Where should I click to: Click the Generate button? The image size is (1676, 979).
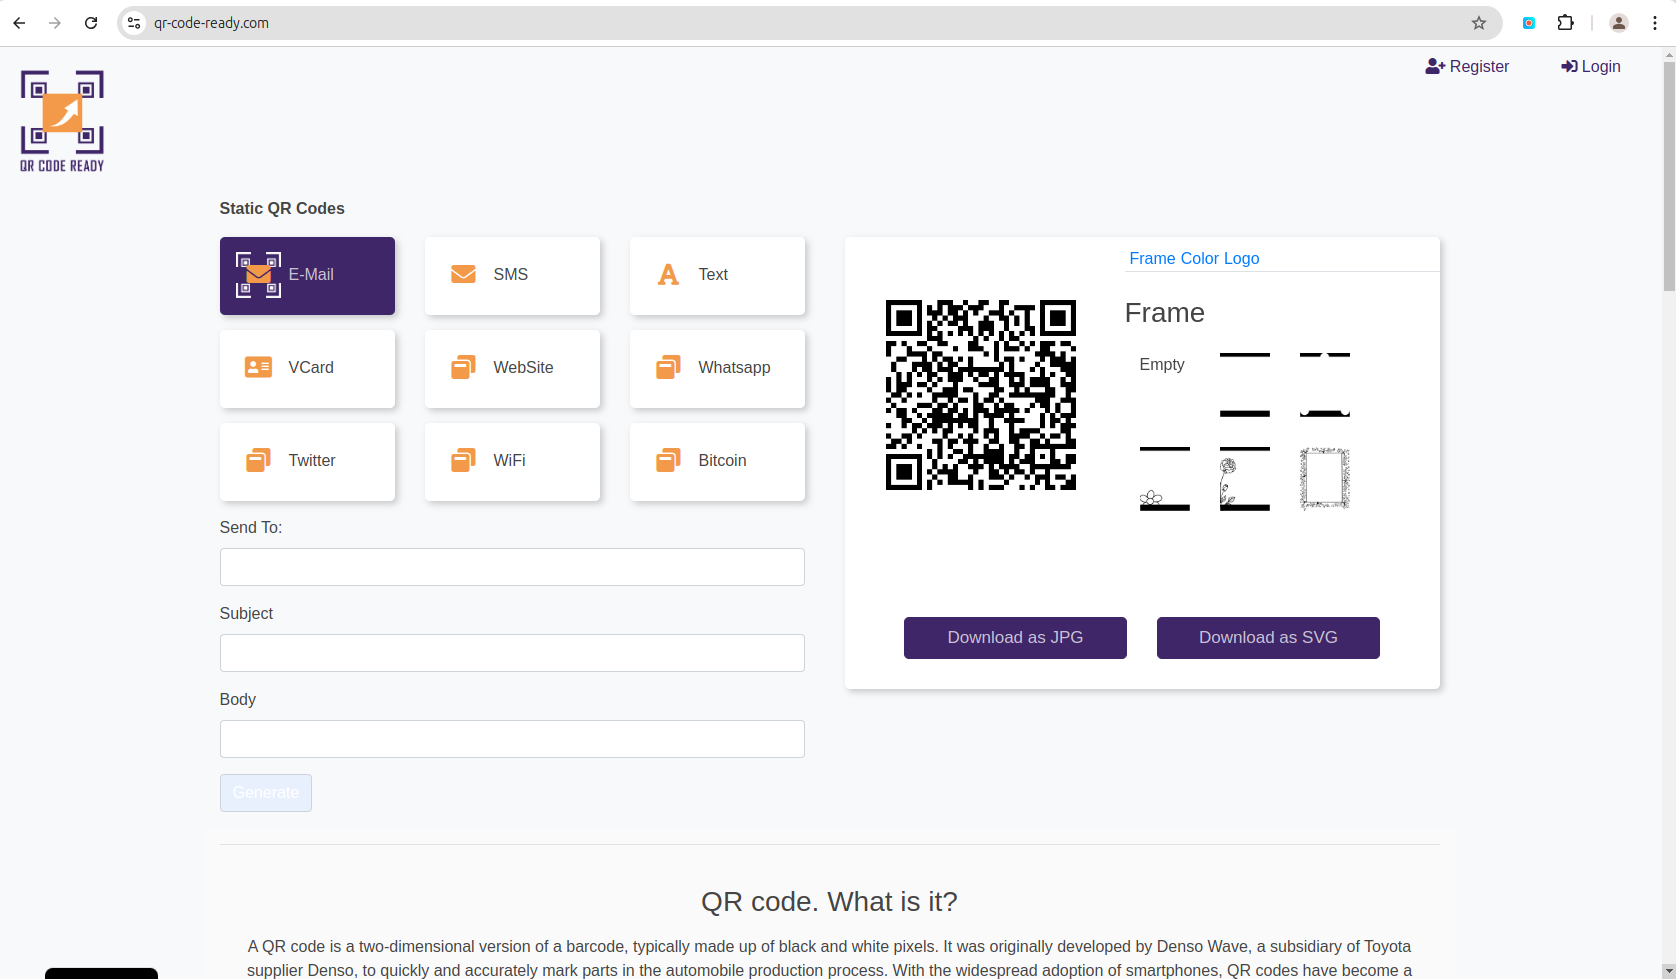pos(266,793)
